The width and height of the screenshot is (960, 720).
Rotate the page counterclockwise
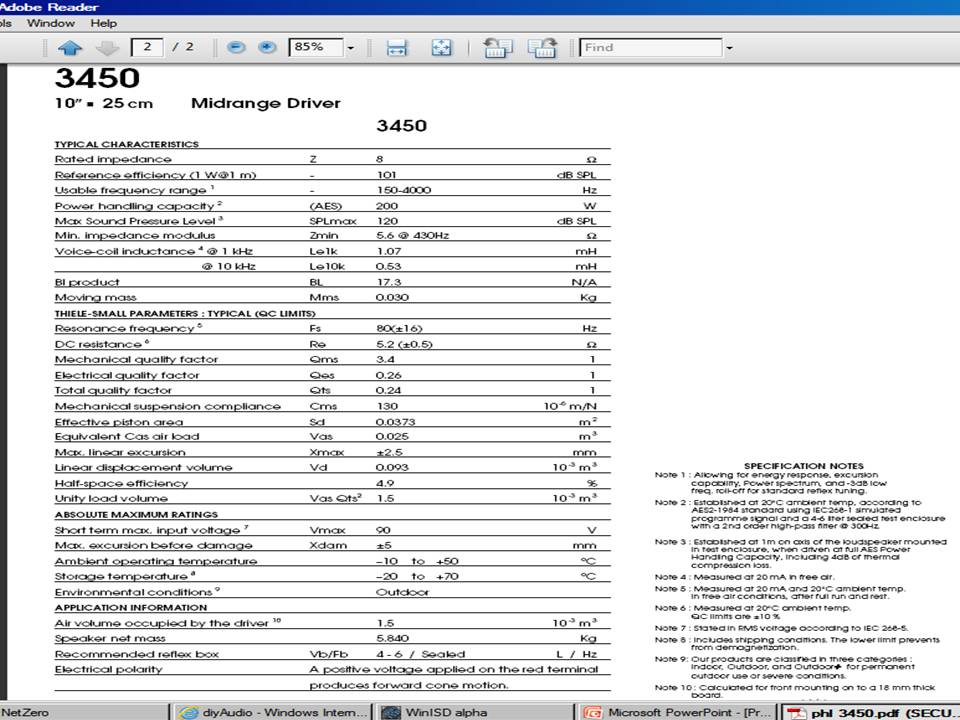click(497, 48)
